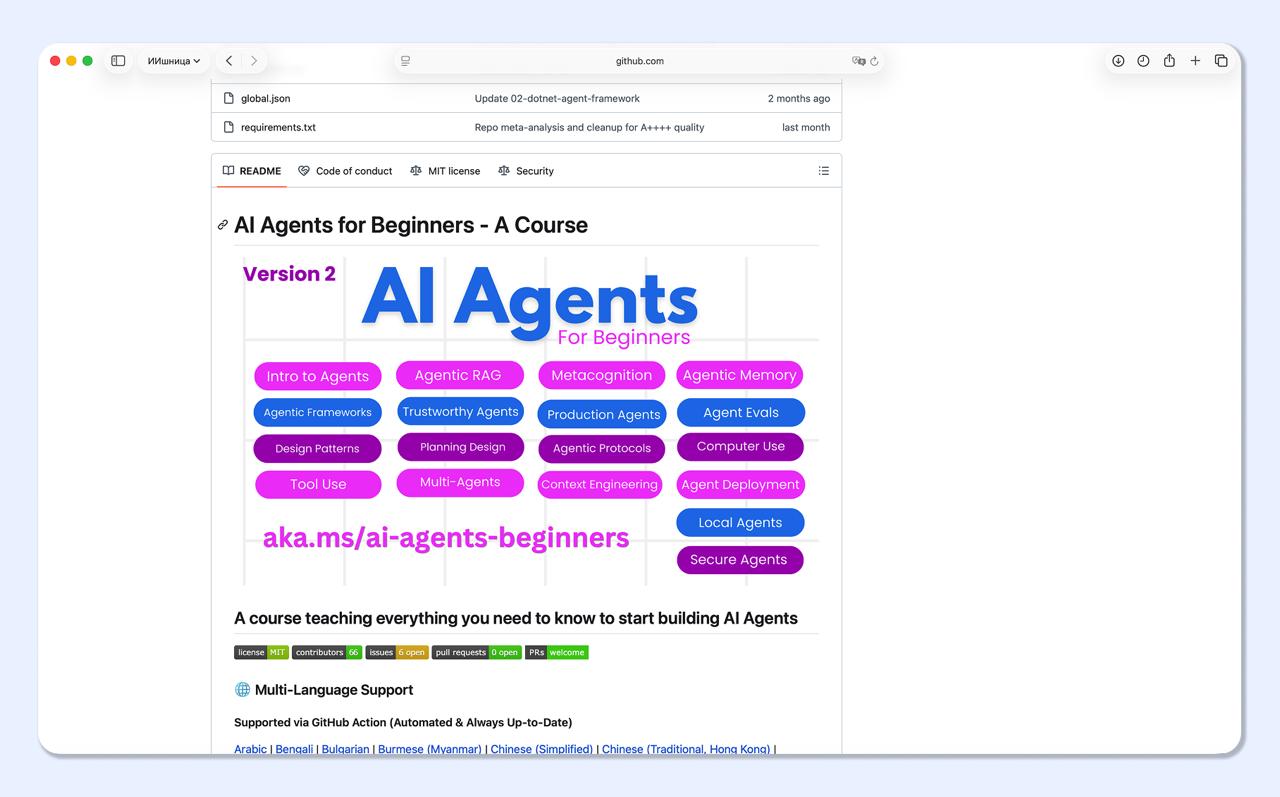Click the file icon beside global.json

click(x=229, y=98)
